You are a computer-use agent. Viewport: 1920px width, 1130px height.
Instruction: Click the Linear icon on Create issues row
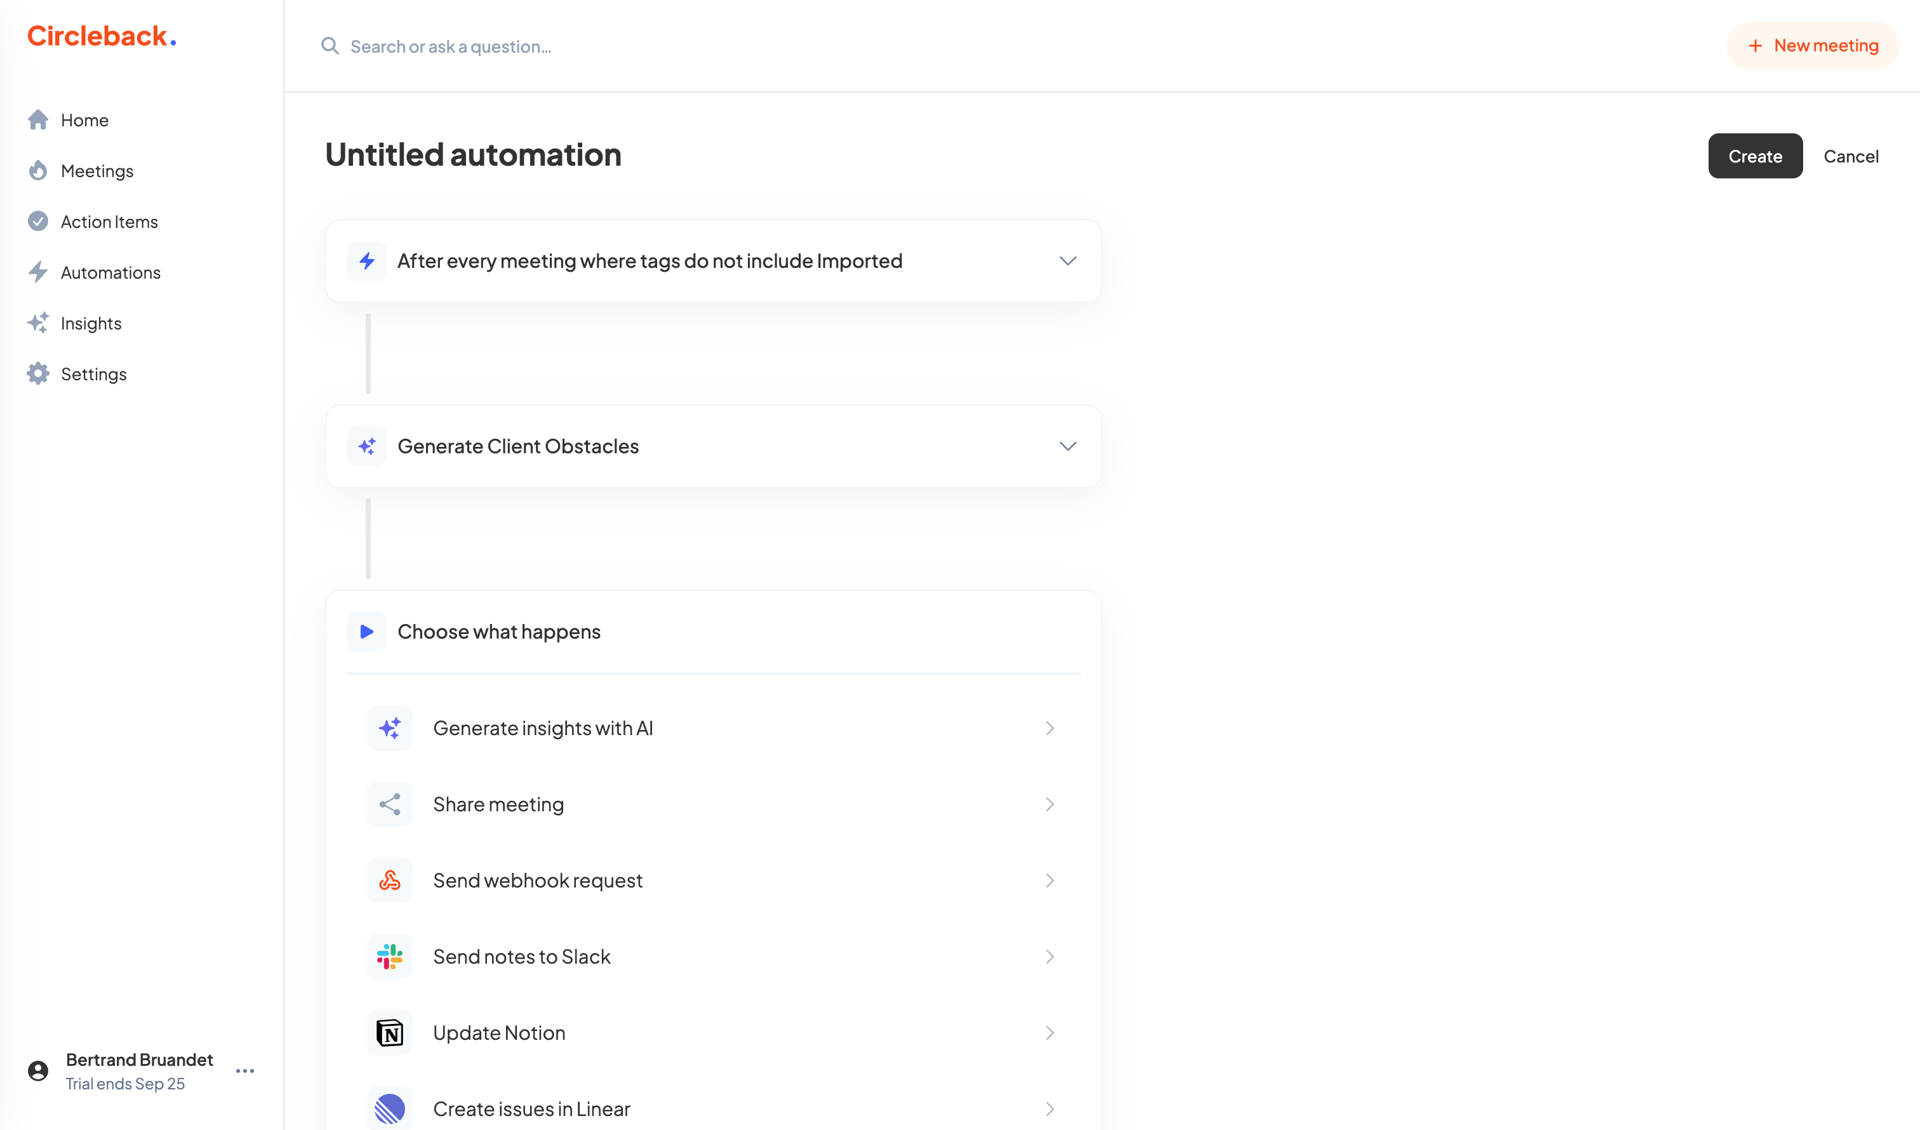pos(390,1108)
